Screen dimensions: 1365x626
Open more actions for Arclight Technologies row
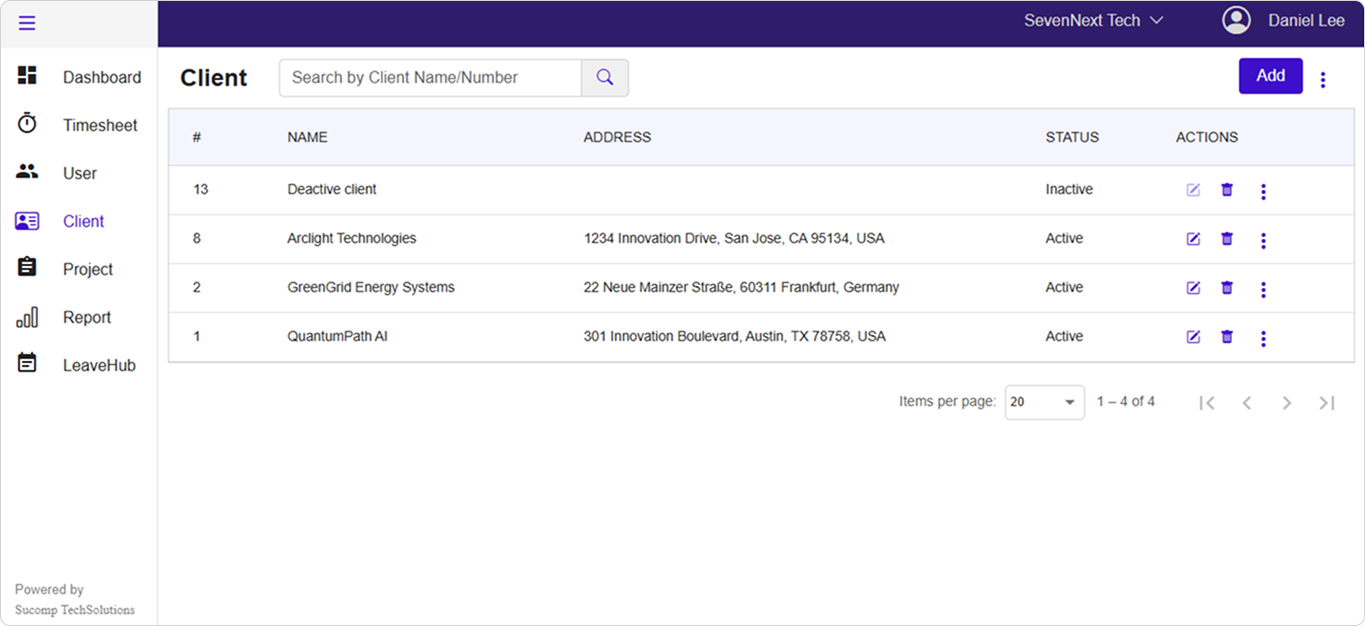[1263, 240]
